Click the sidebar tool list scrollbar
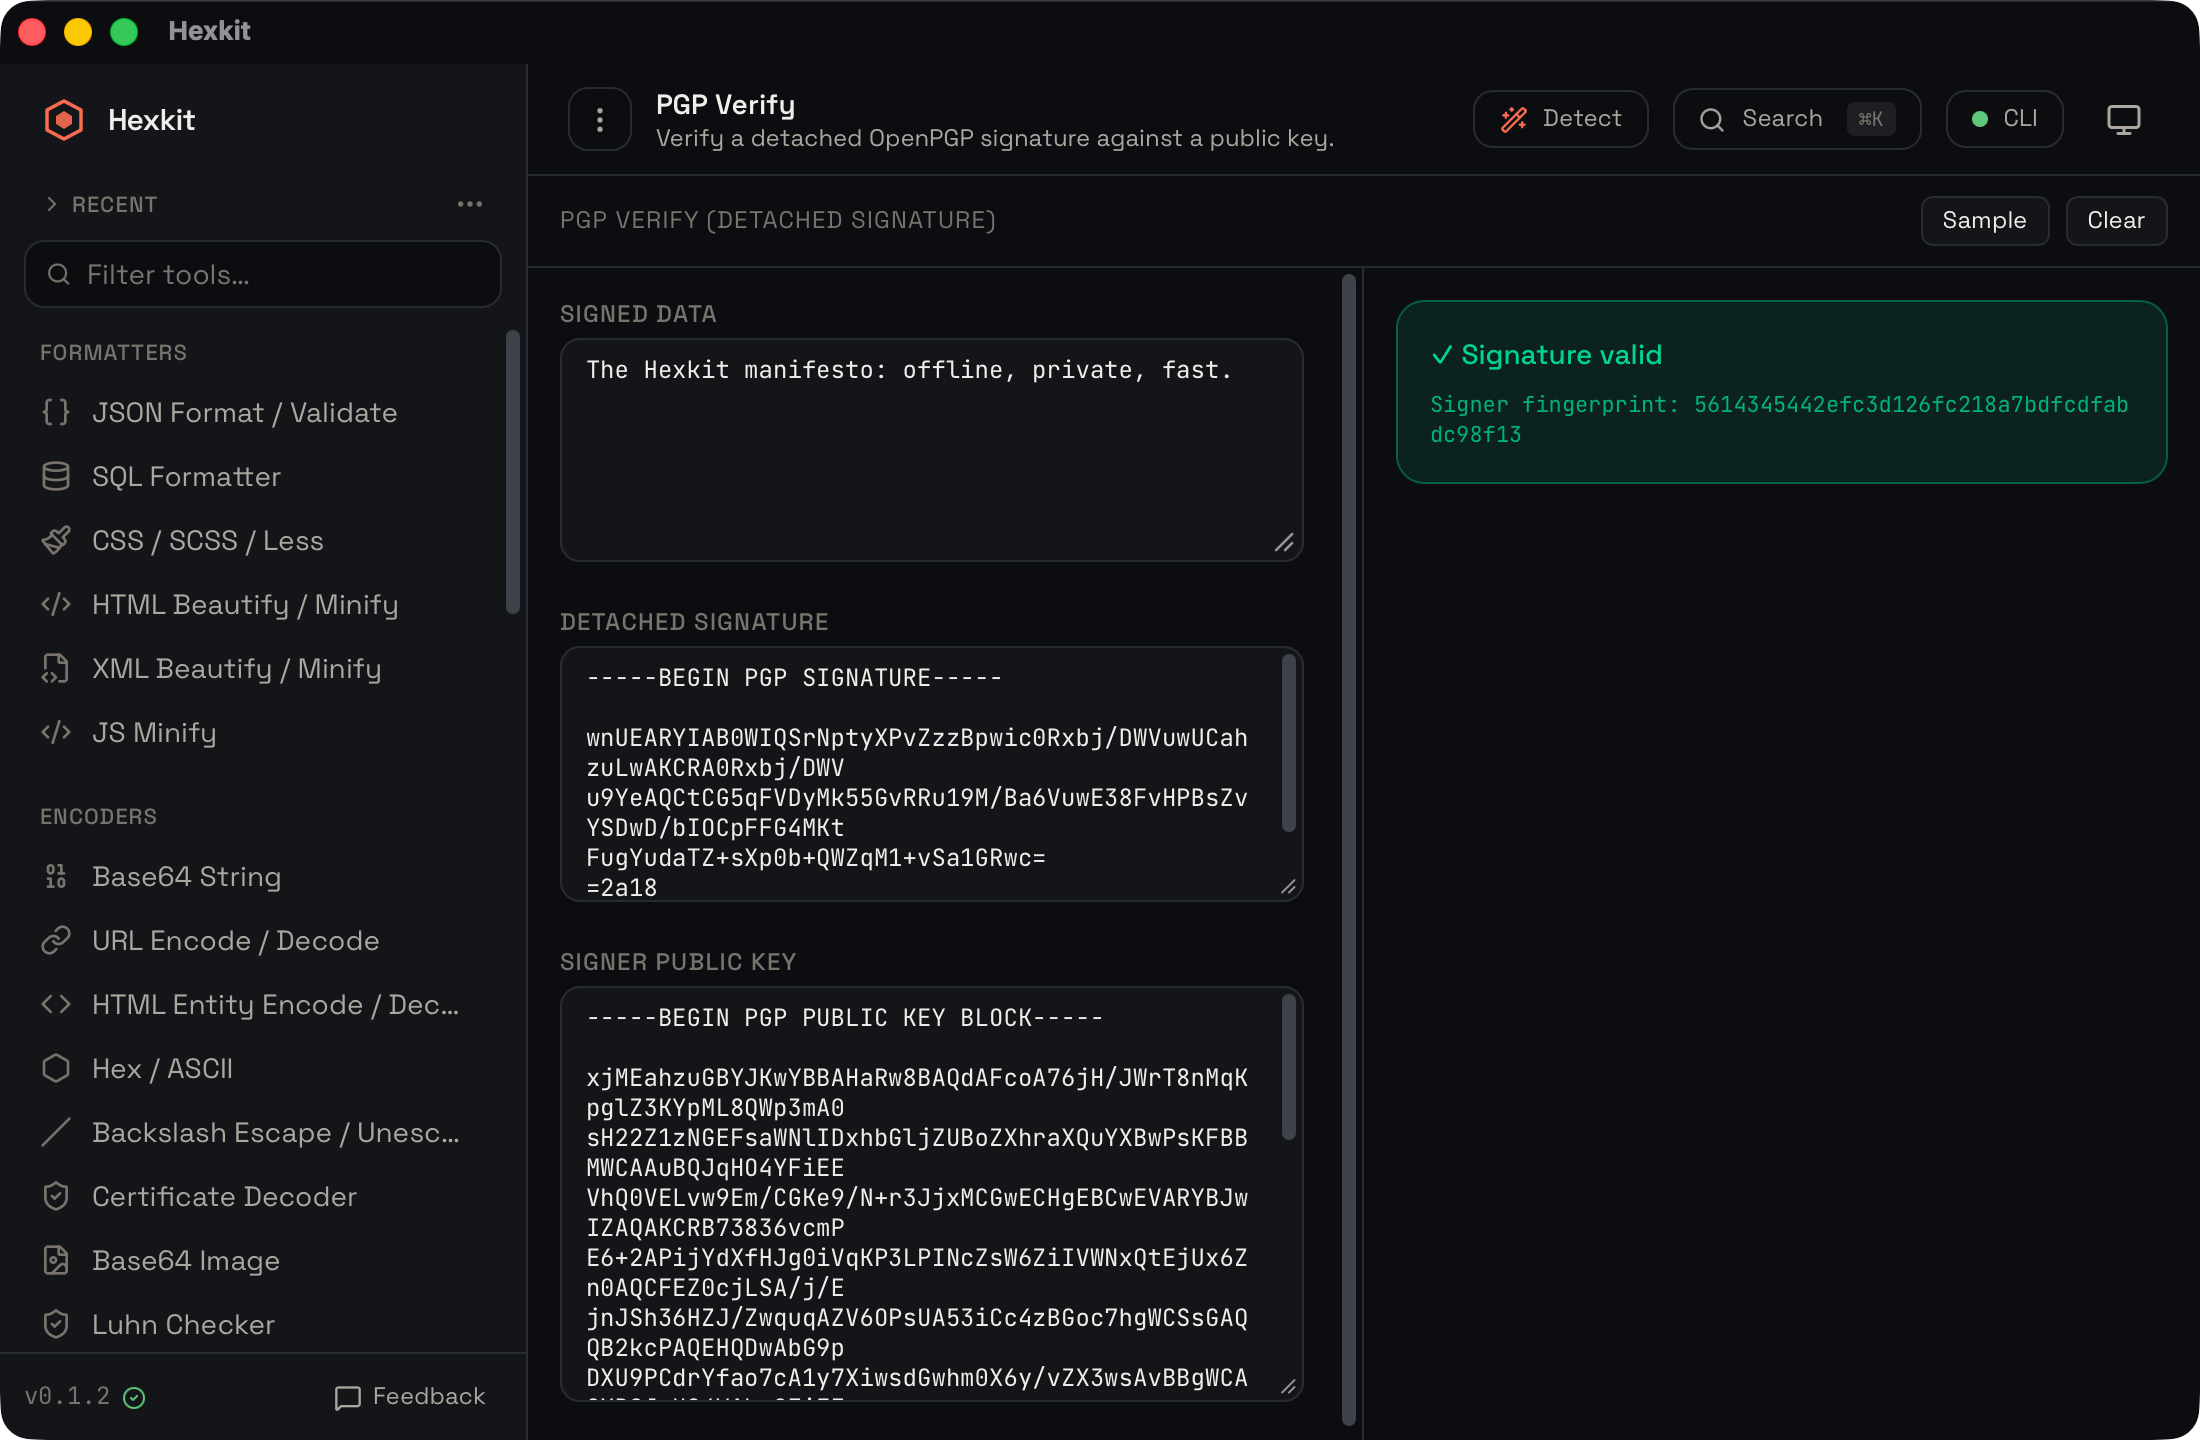This screenshot has height=1440, width=2200. pyautogui.click(x=513, y=471)
